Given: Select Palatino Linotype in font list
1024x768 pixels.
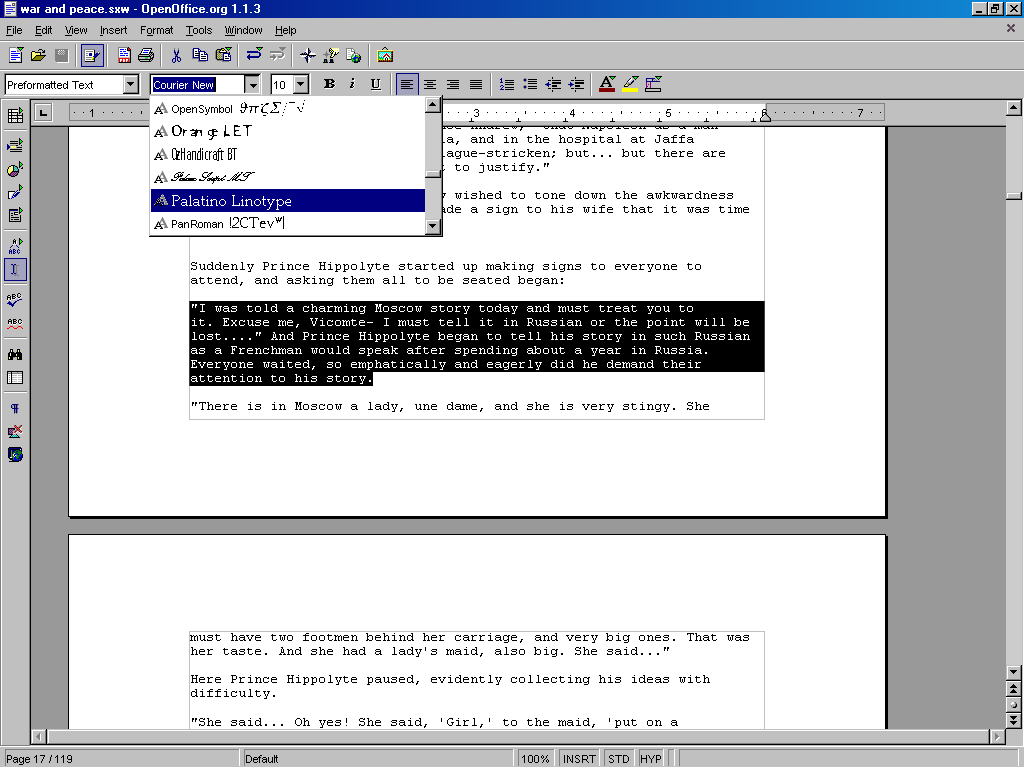Looking at the screenshot, I should tap(231, 201).
